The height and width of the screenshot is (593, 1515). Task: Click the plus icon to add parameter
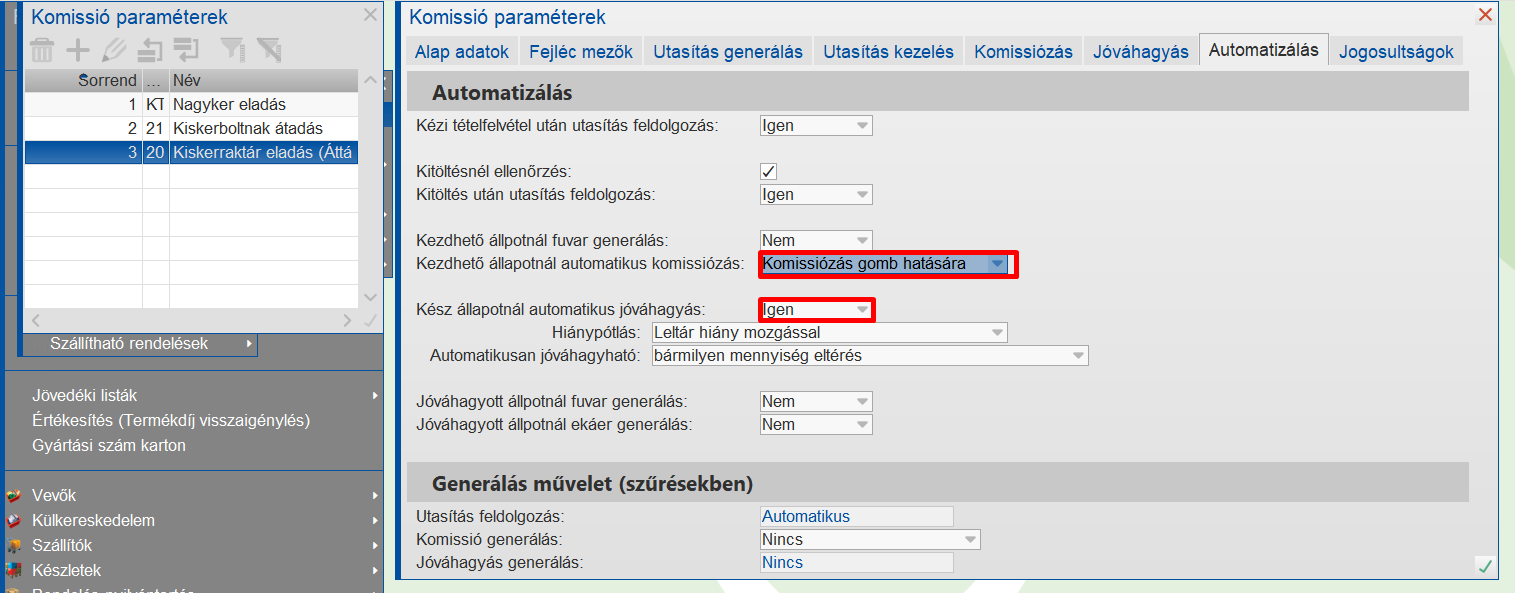pyautogui.click(x=78, y=49)
